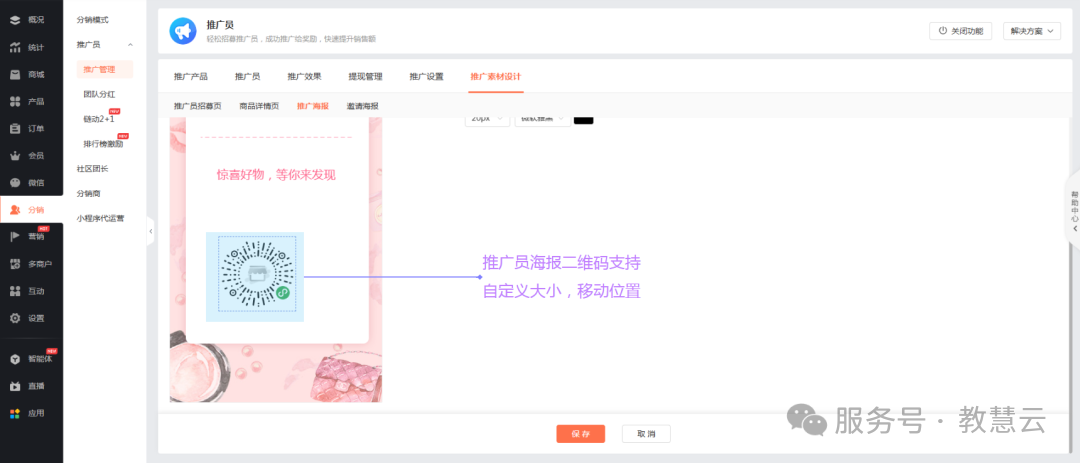Click the store icon inside QR code
This screenshot has width=1080, height=463.
click(257, 275)
